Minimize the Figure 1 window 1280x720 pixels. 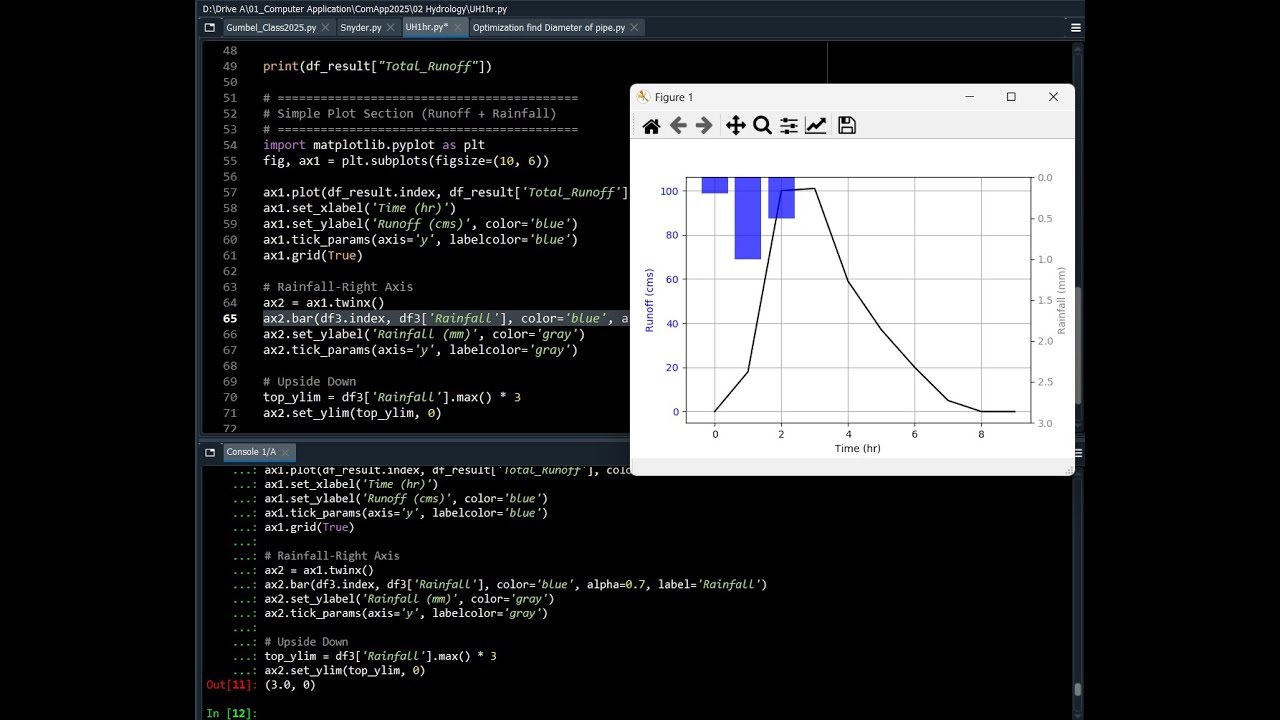[x=969, y=97]
